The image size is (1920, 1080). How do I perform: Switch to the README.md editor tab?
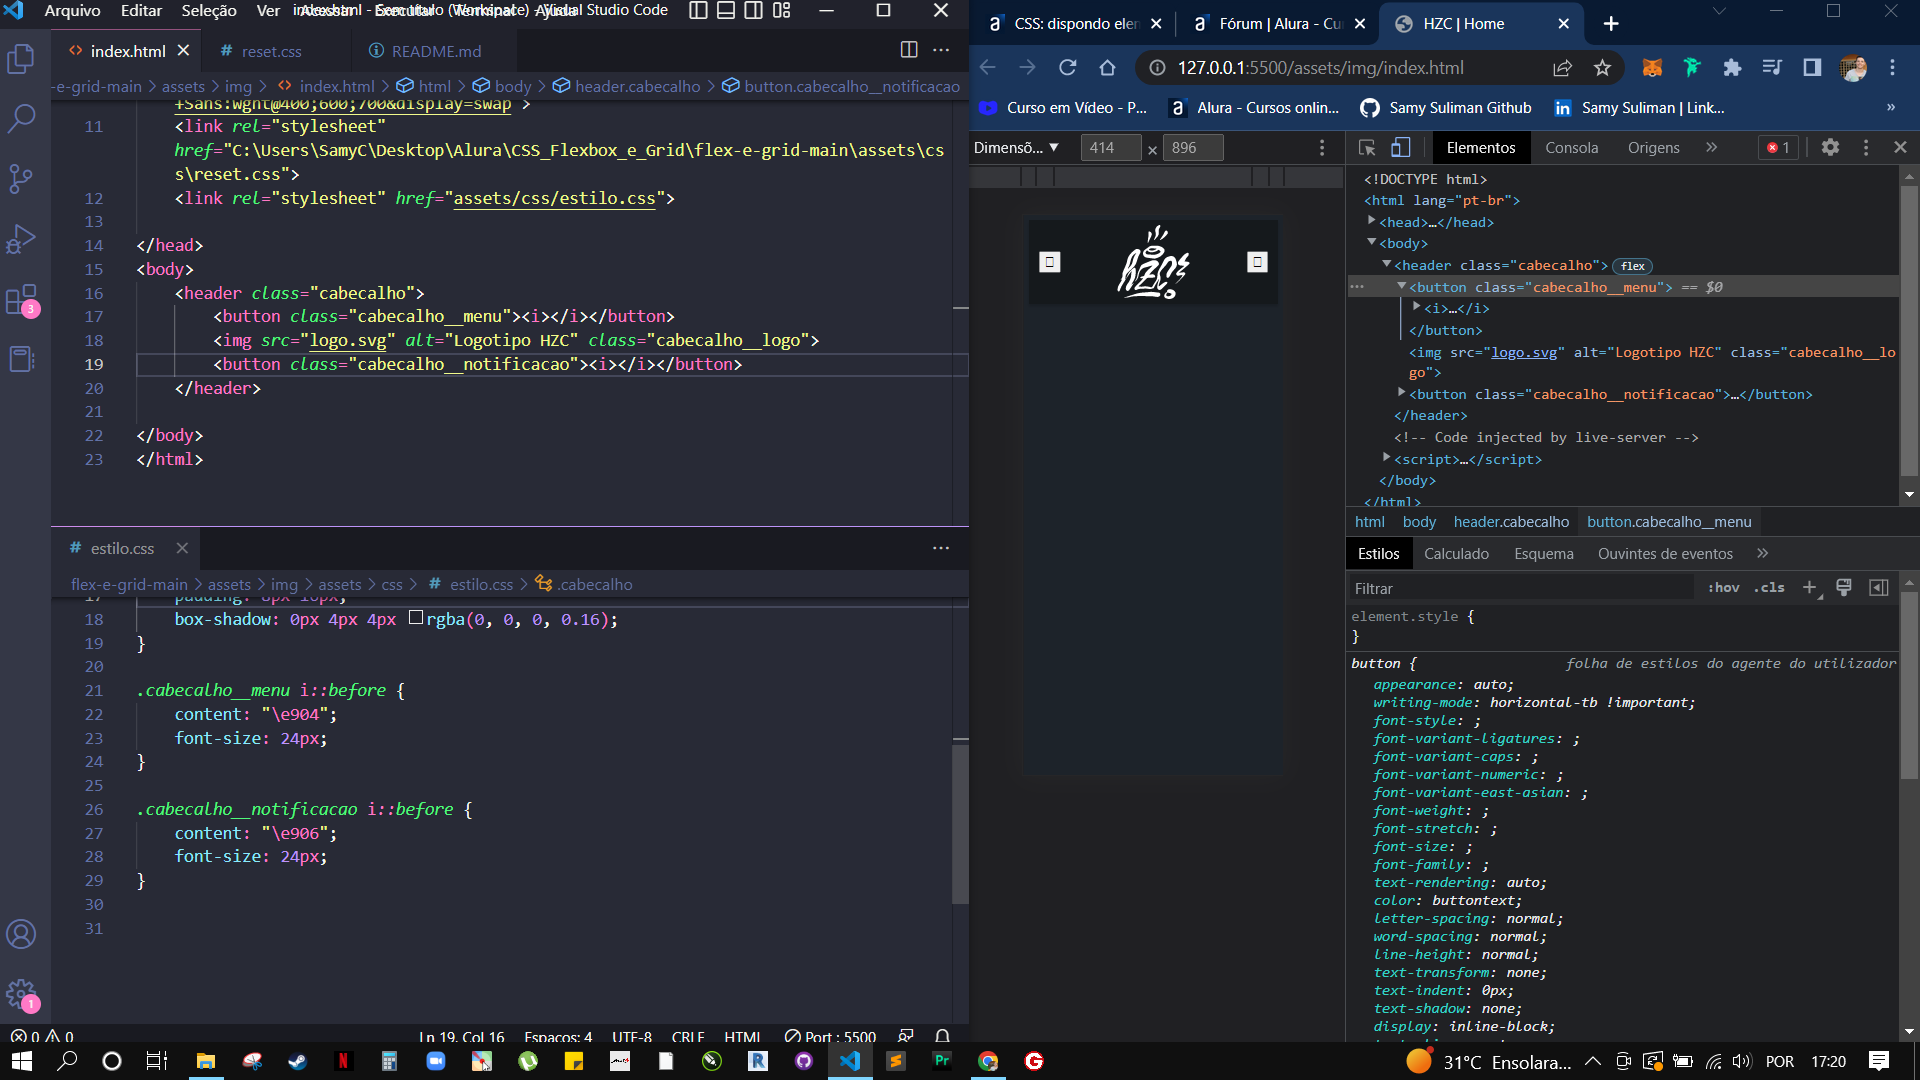point(435,51)
